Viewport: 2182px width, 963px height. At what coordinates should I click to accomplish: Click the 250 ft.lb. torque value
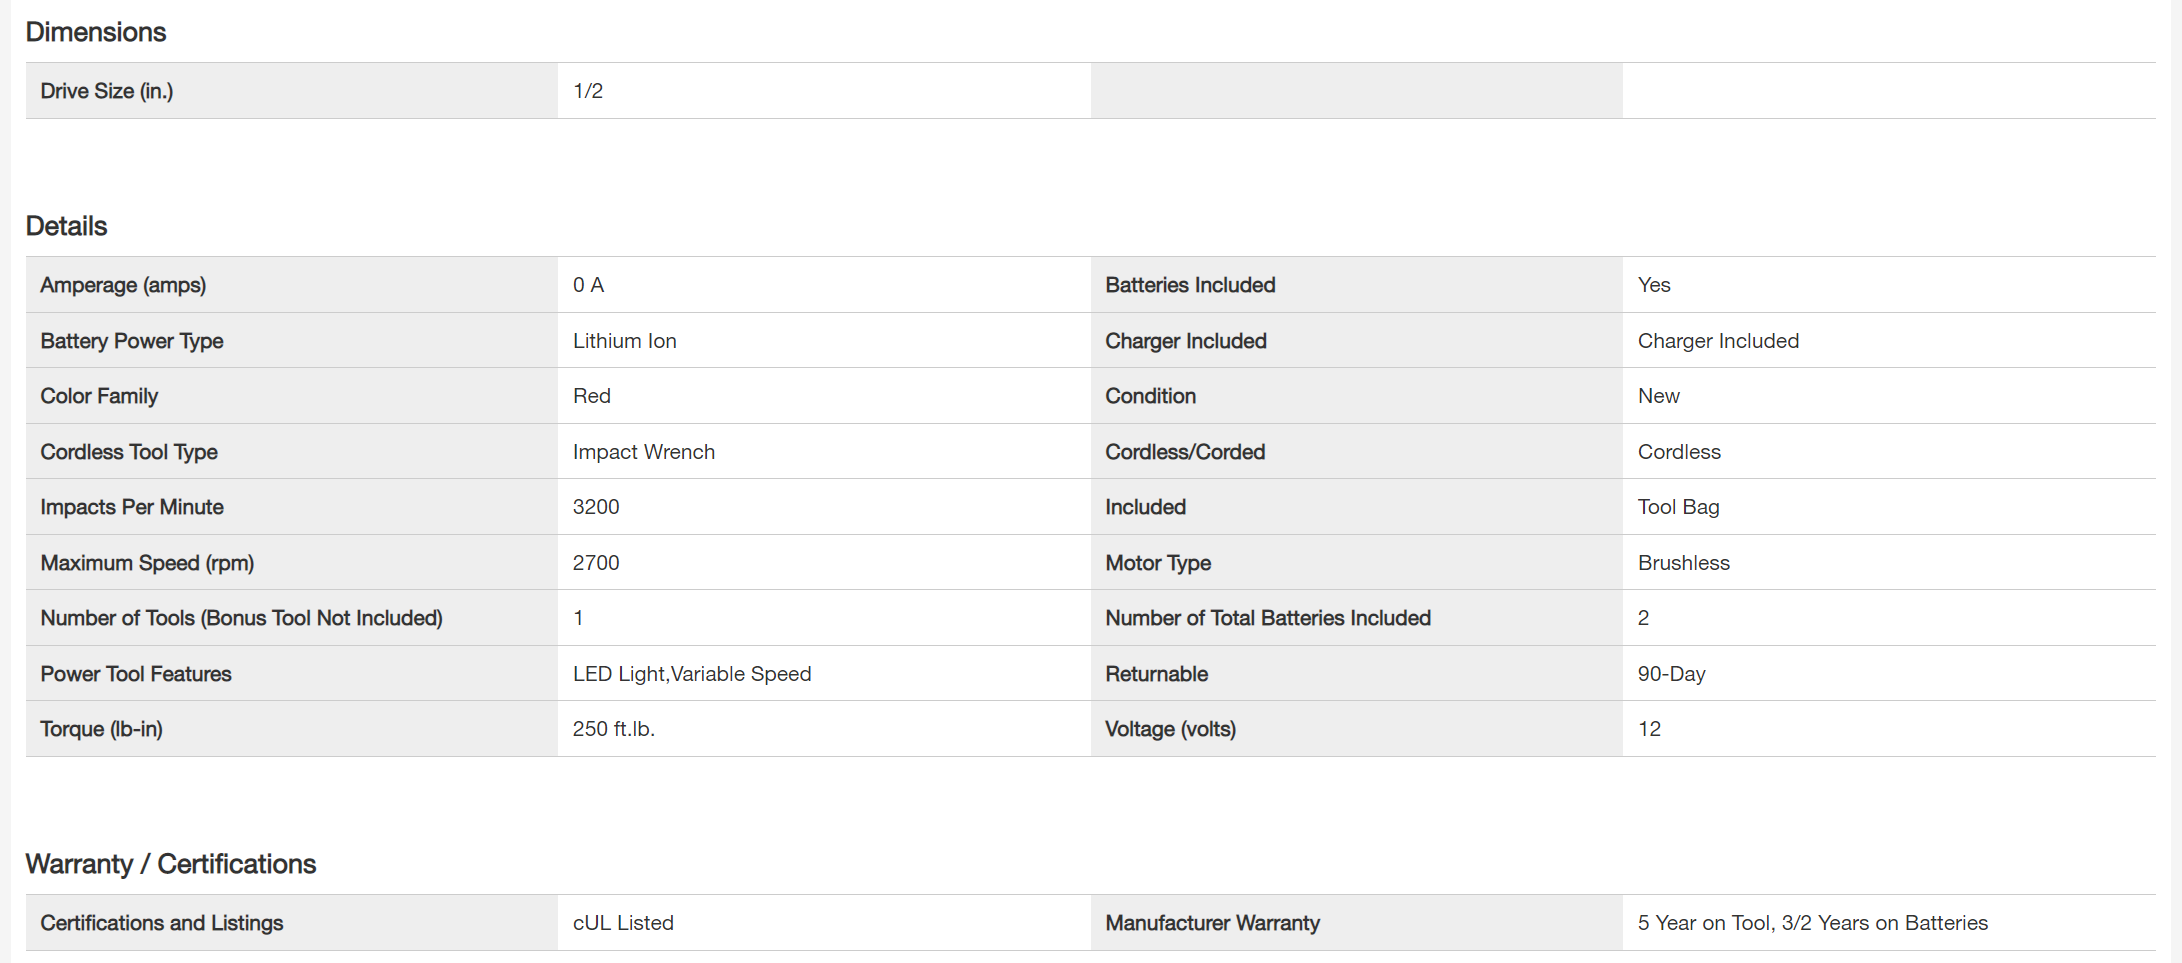613,729
